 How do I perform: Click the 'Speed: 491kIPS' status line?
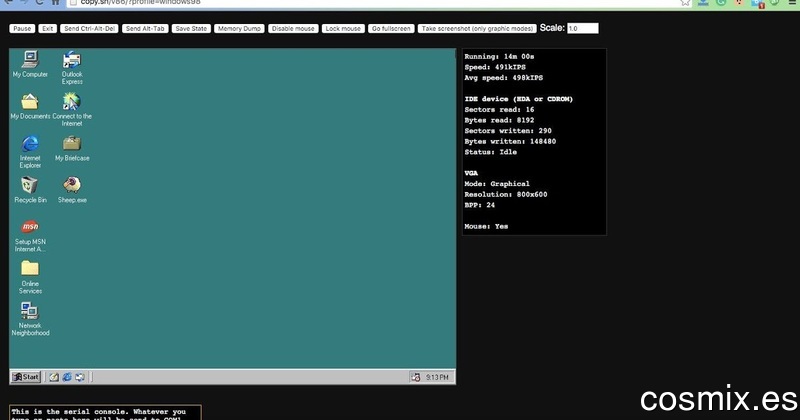(495, 67)
